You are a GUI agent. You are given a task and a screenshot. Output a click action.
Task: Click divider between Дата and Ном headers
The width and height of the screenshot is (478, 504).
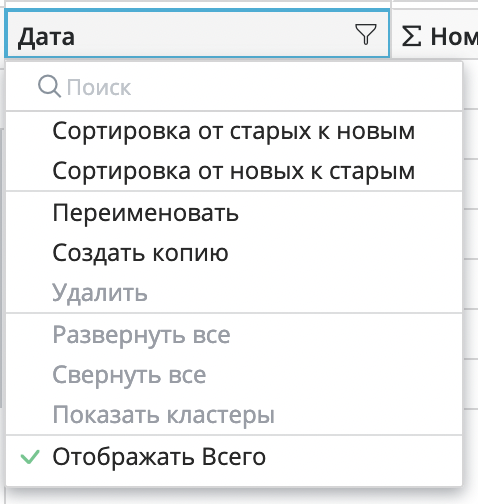point(391,34)
